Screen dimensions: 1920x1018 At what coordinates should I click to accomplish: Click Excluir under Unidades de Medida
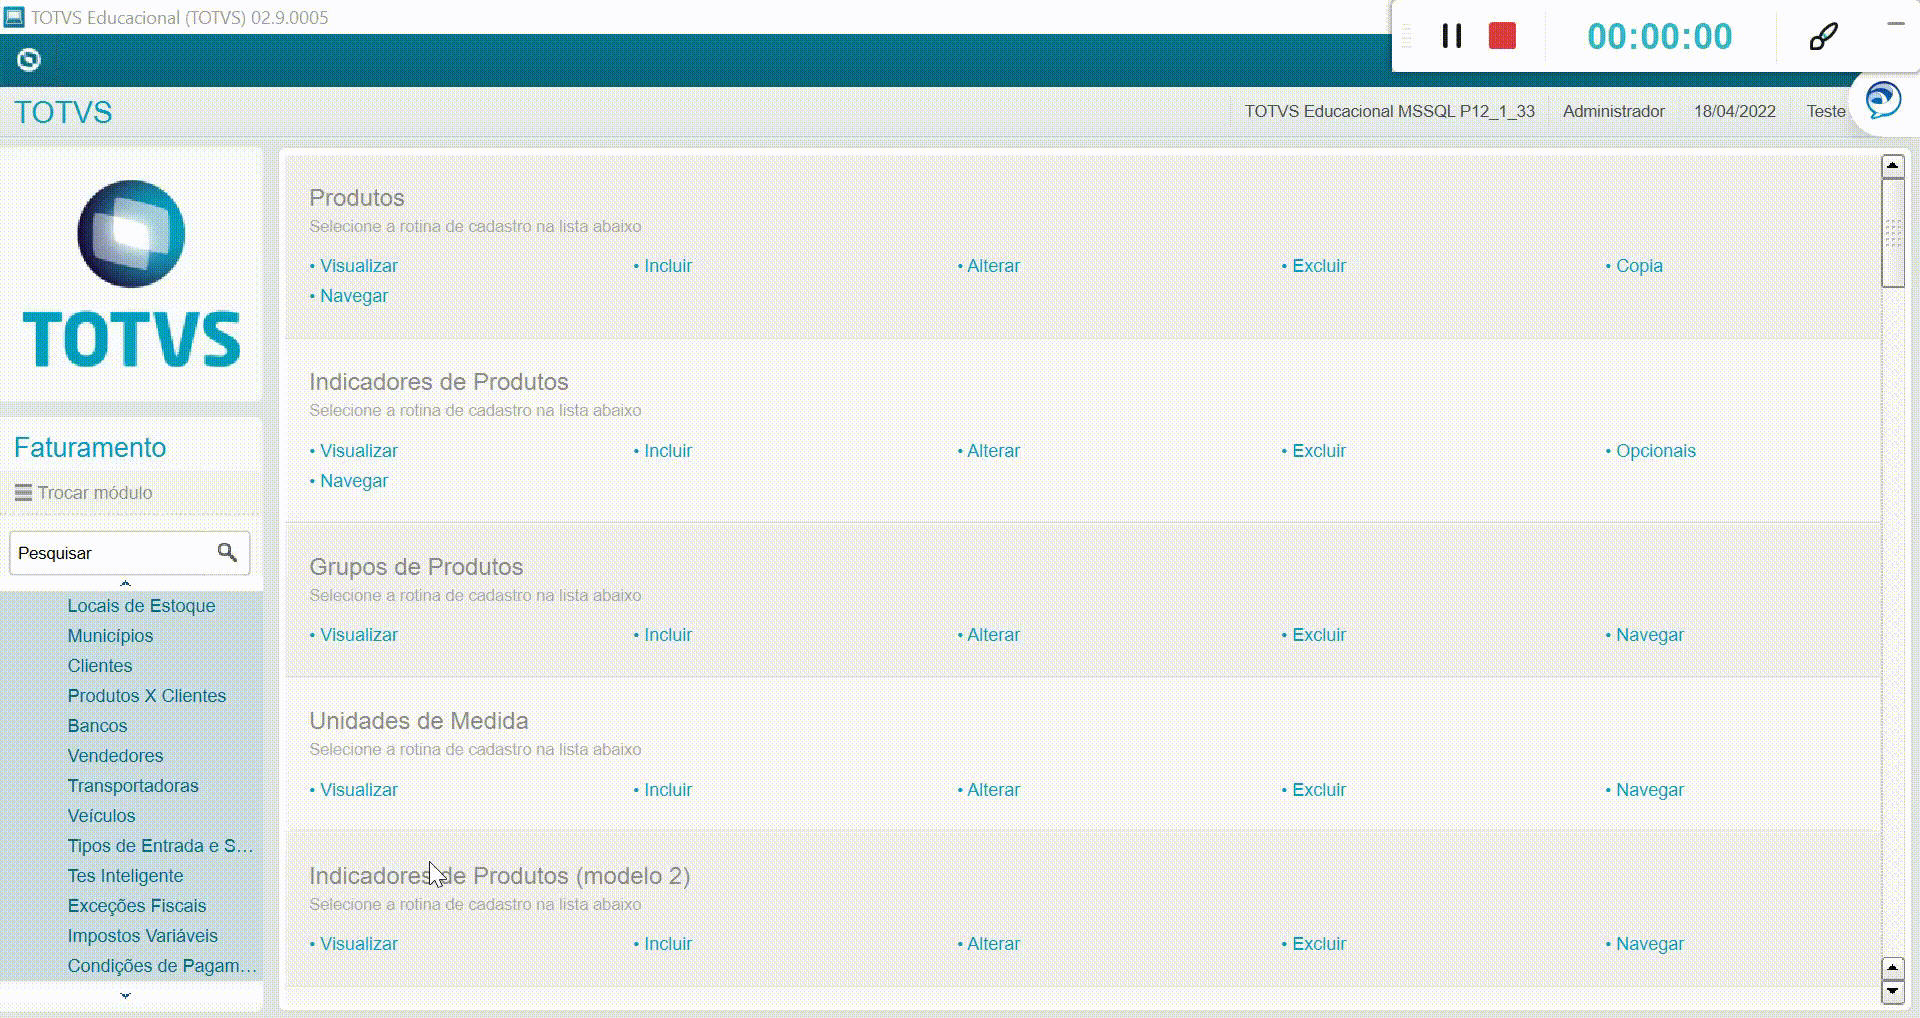pyautogui.click(x=1319, y=790)
